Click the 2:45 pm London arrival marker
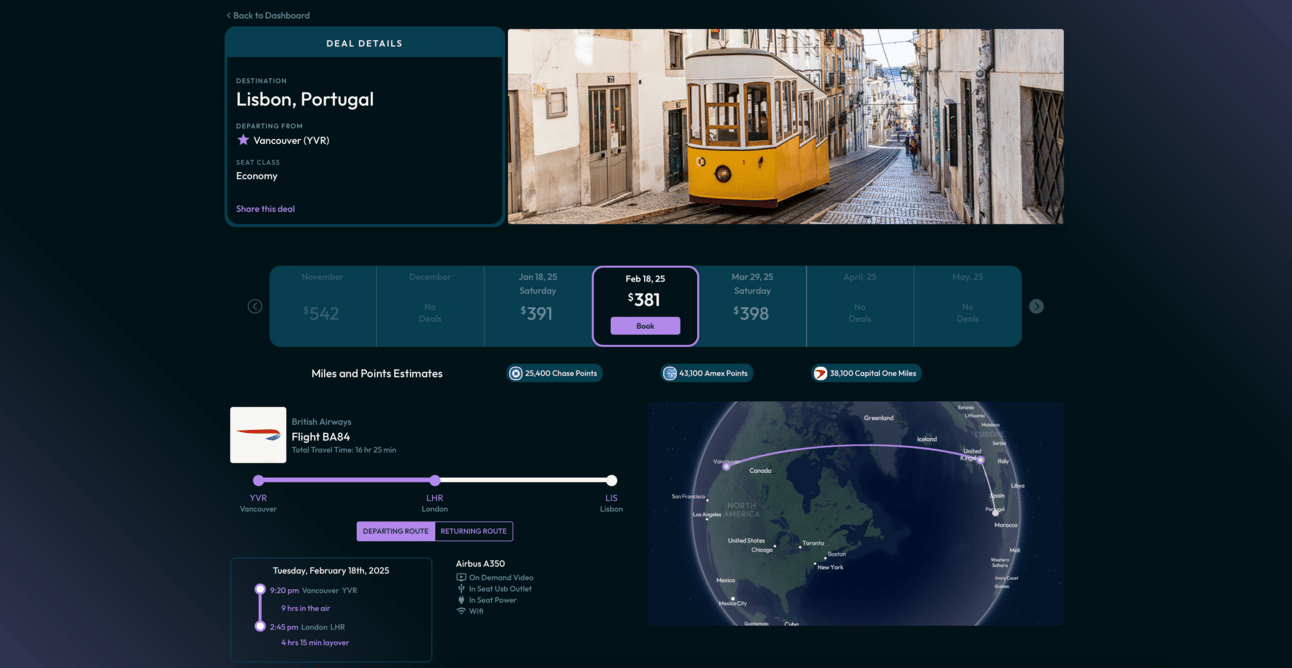1292x668 pixels. coord(260,626)
